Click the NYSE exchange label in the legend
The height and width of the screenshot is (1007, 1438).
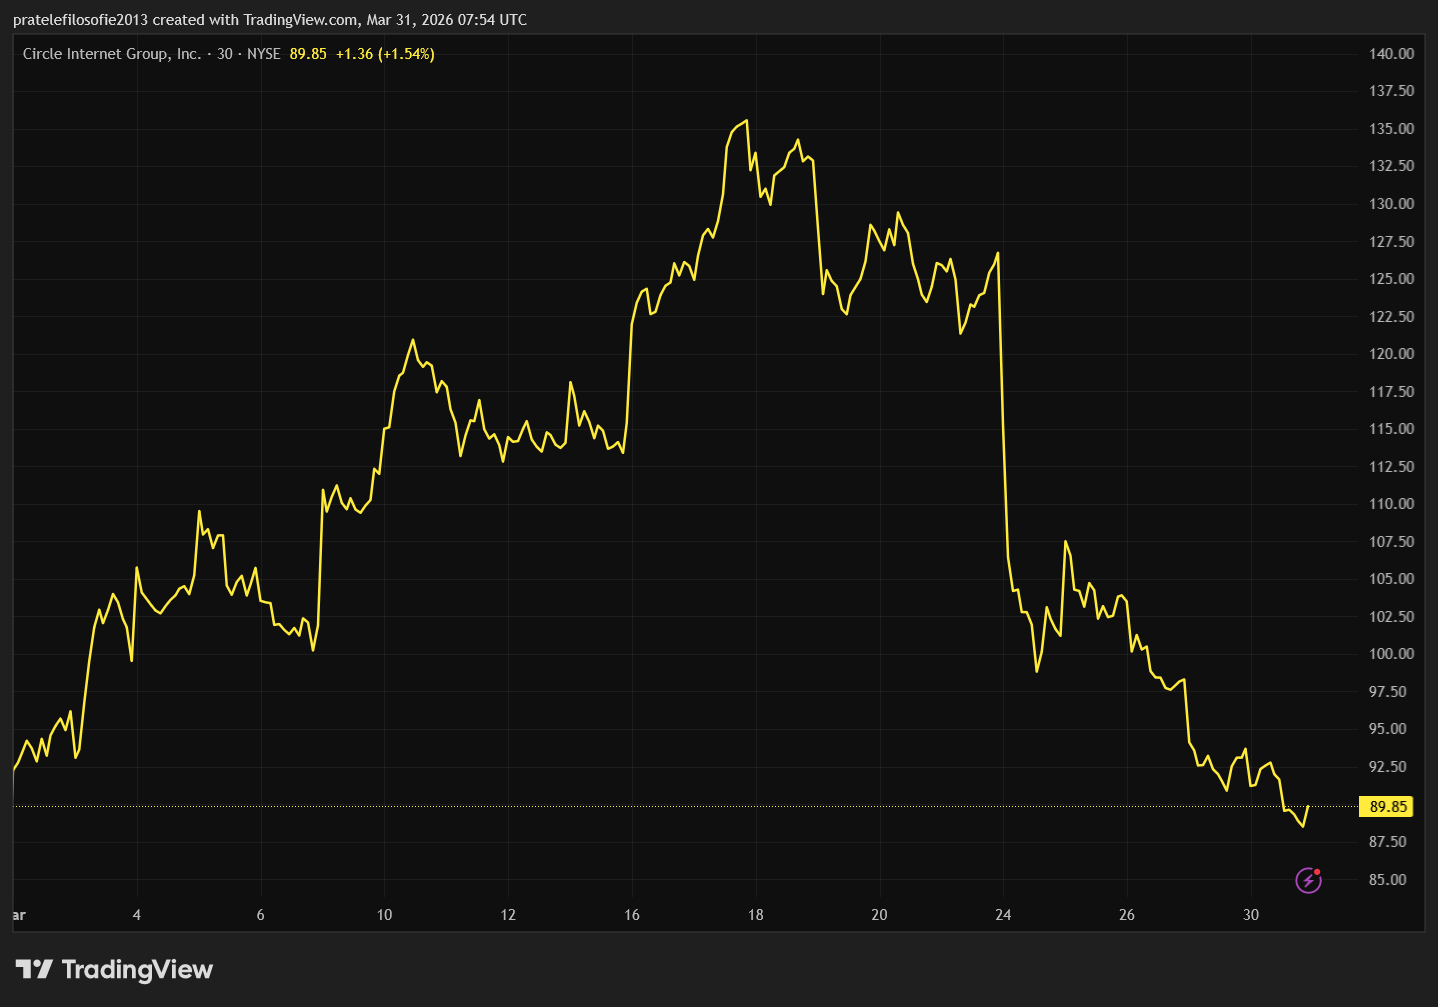point(264,54)
